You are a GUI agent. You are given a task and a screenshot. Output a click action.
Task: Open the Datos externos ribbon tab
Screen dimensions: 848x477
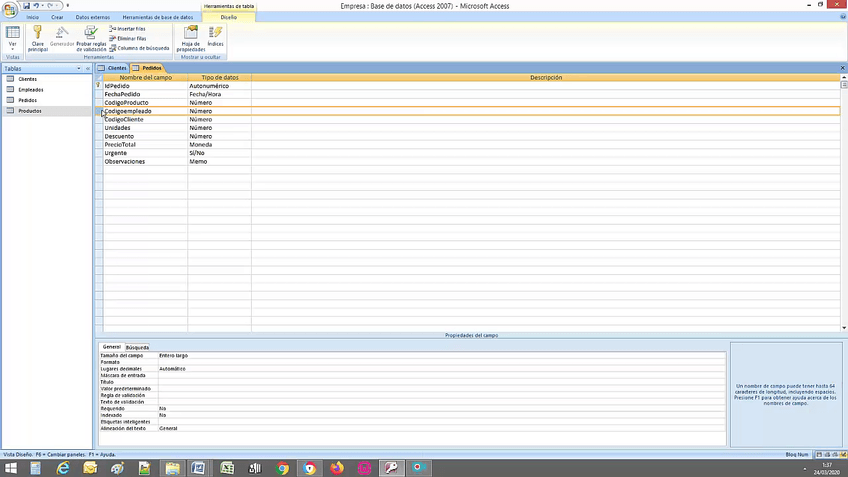pos(93,17)
